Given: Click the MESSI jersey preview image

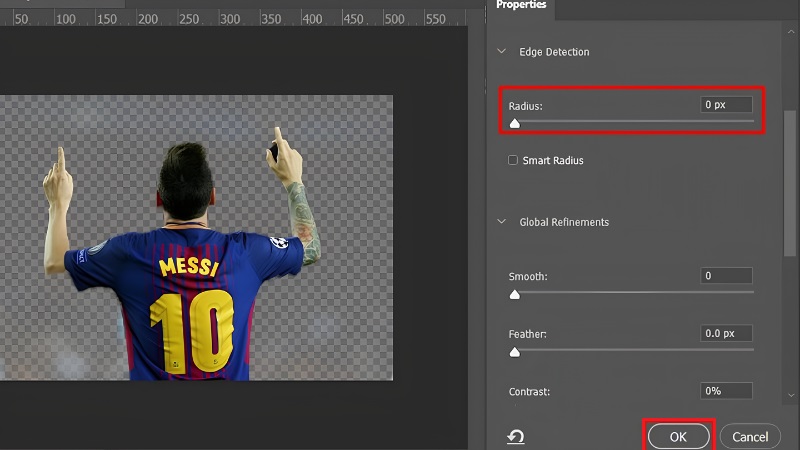Looking at the screenshot, I should pyautogui.click(x=196, y=237).
